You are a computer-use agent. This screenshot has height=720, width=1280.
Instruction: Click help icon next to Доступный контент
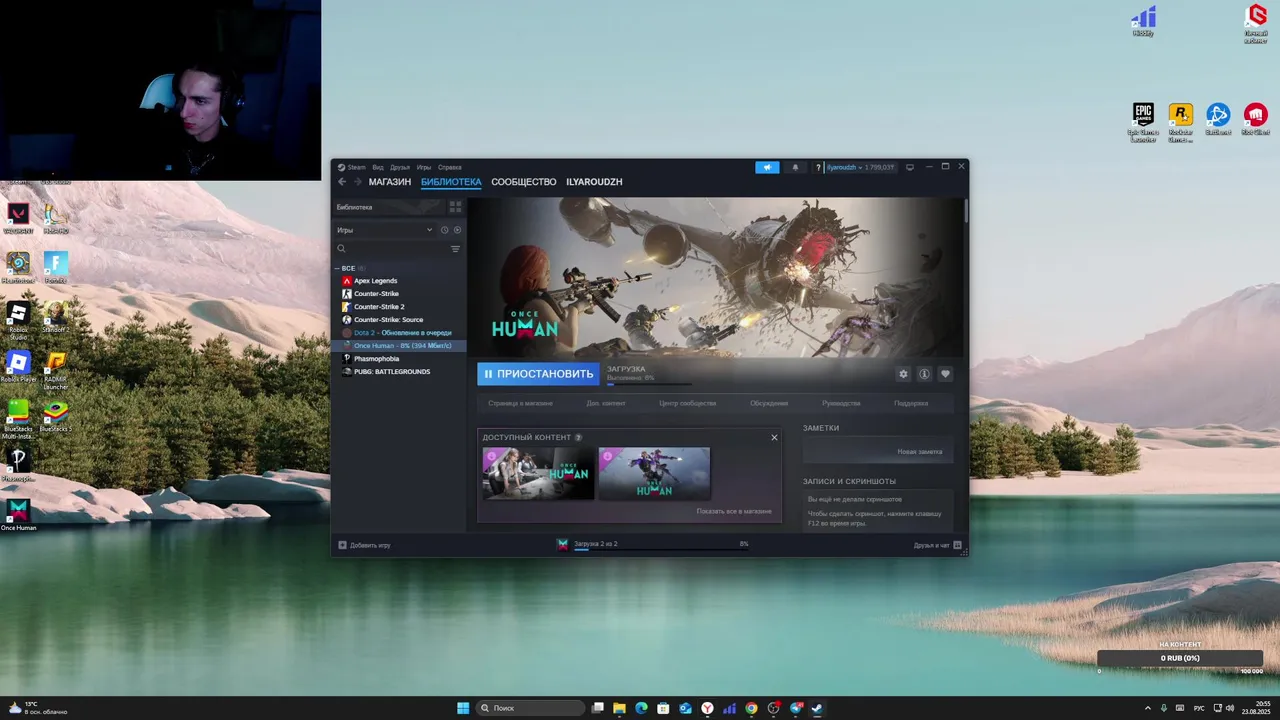click(578, 437)
